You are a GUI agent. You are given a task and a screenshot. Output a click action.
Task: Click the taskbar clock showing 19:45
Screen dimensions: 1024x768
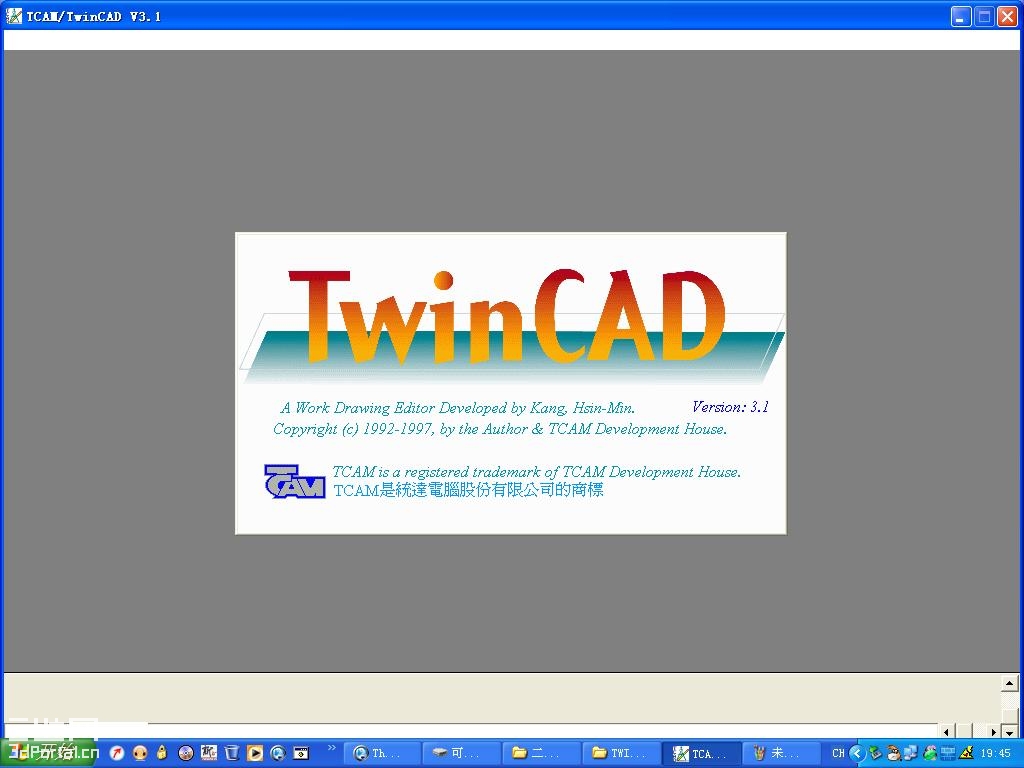coord(996,753)
